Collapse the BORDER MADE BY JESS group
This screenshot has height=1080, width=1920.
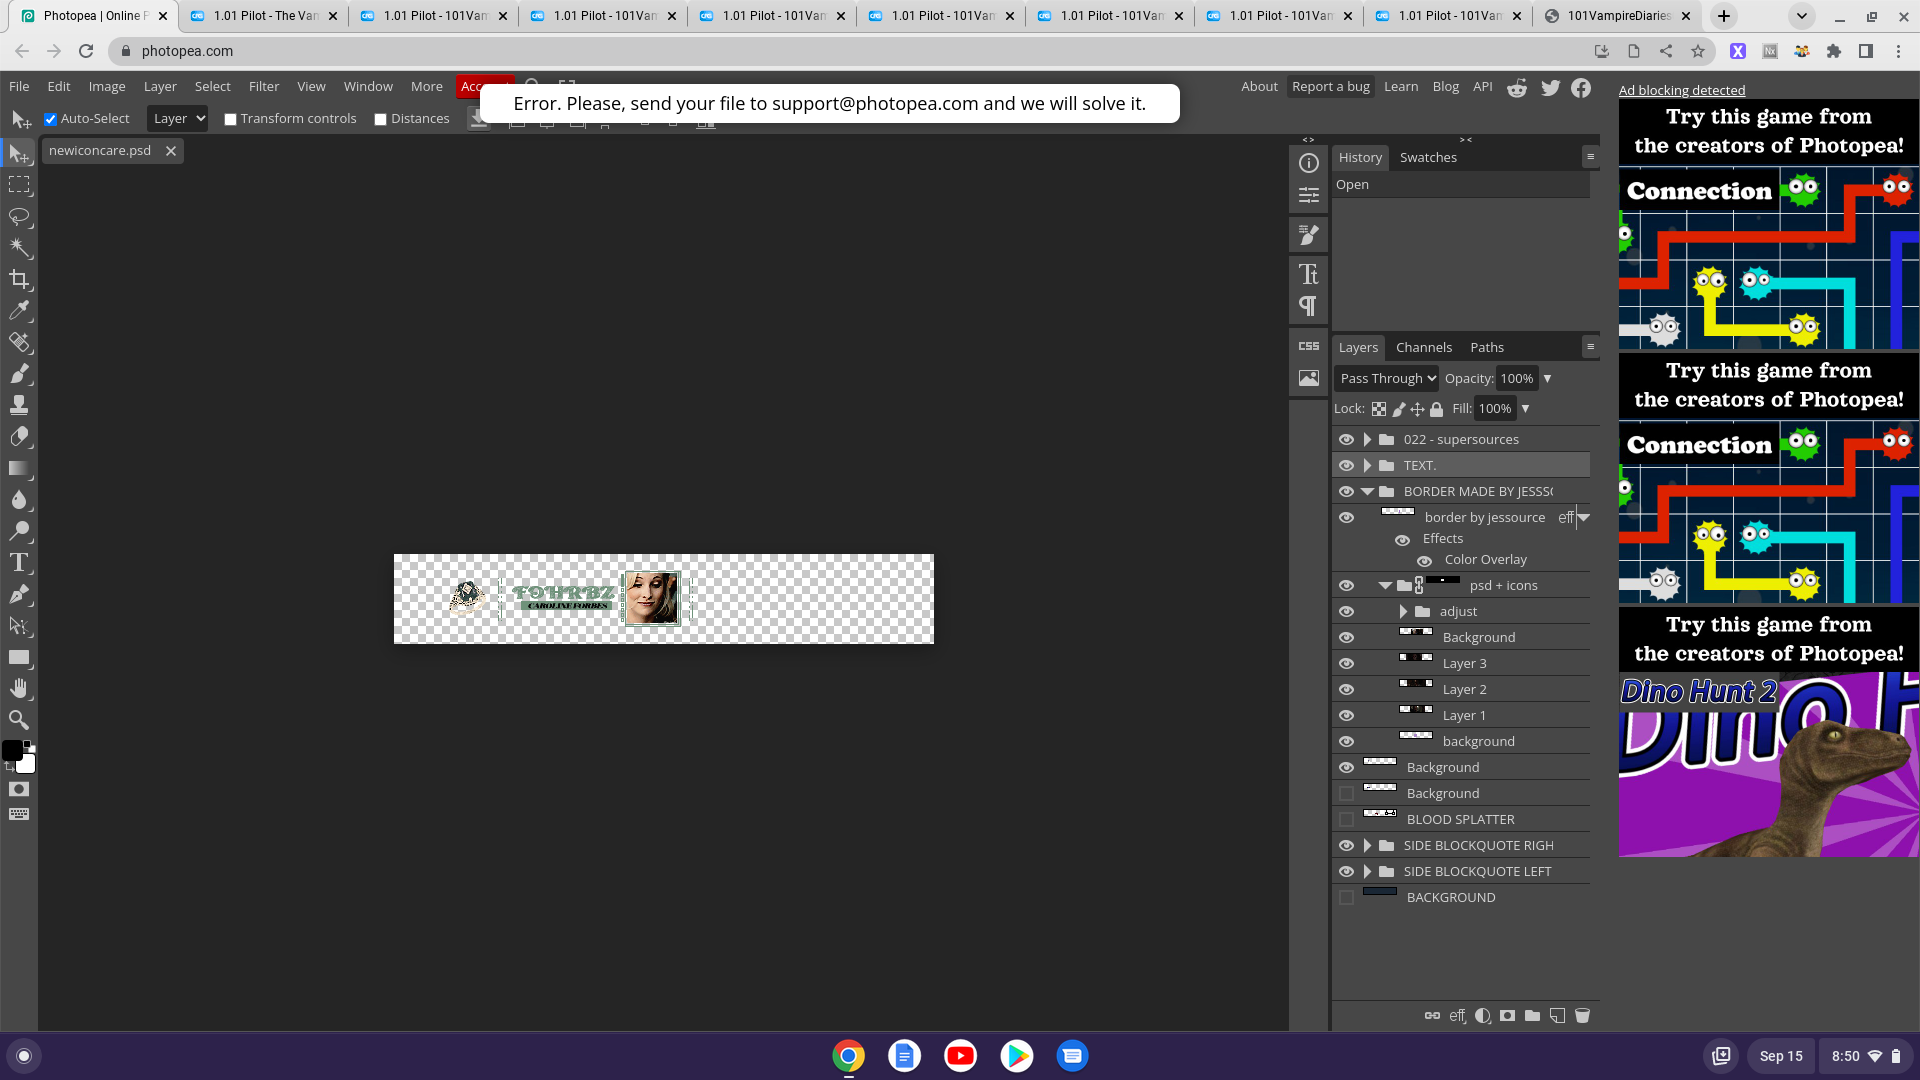click(x=1367, y=491)
